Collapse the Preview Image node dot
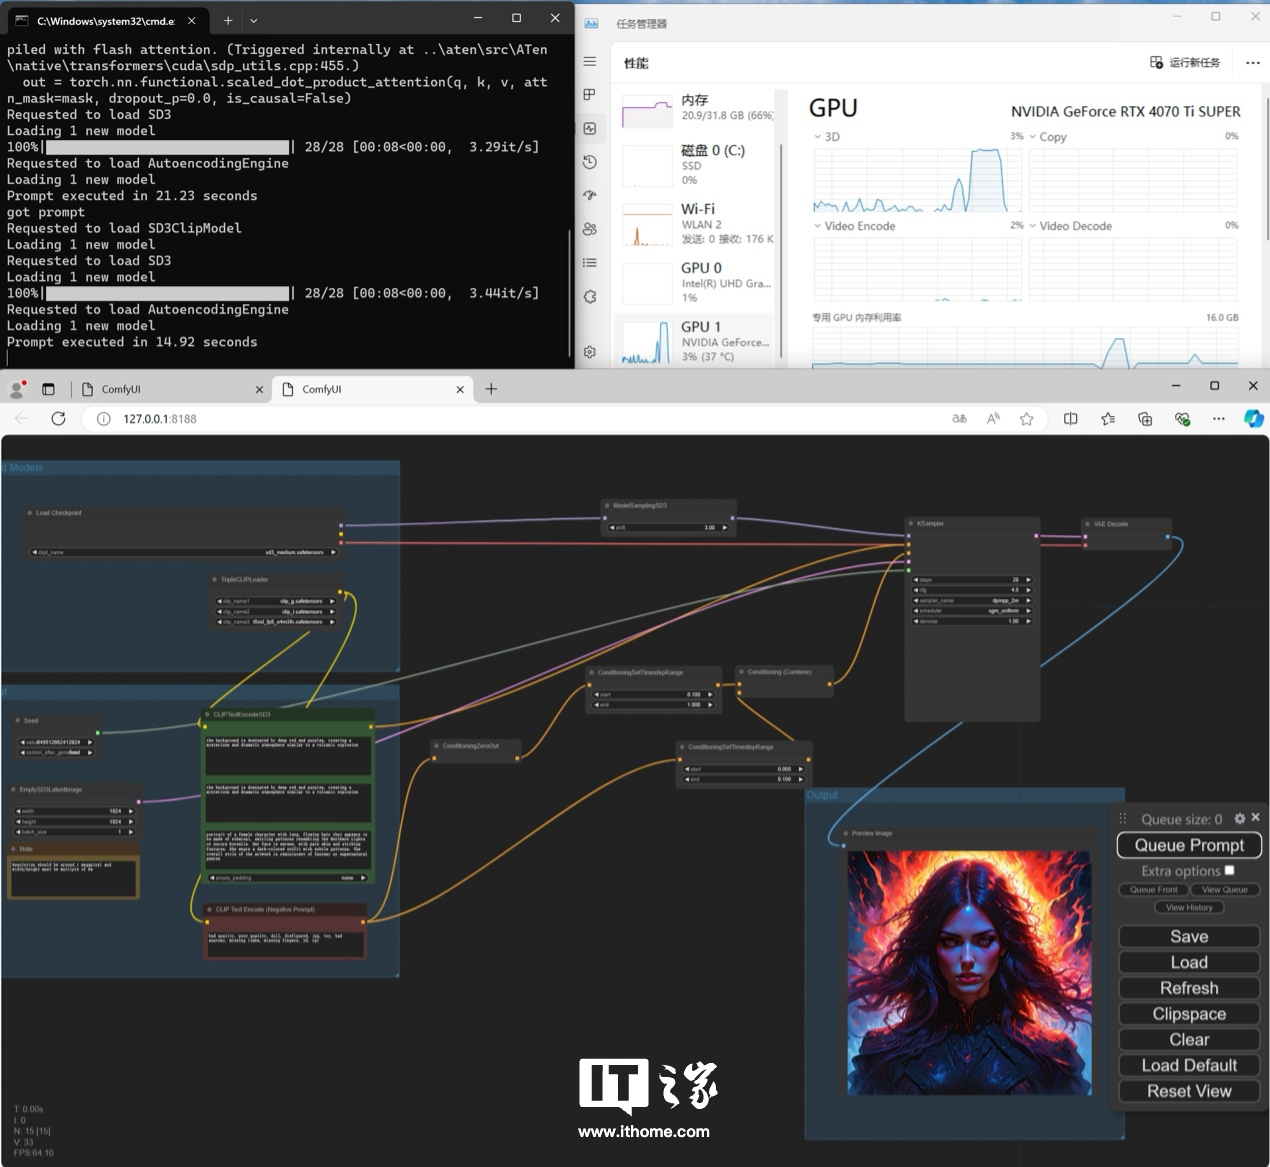The height and width of the screenshot is (1167, 1270). click(x=846, y=833)
